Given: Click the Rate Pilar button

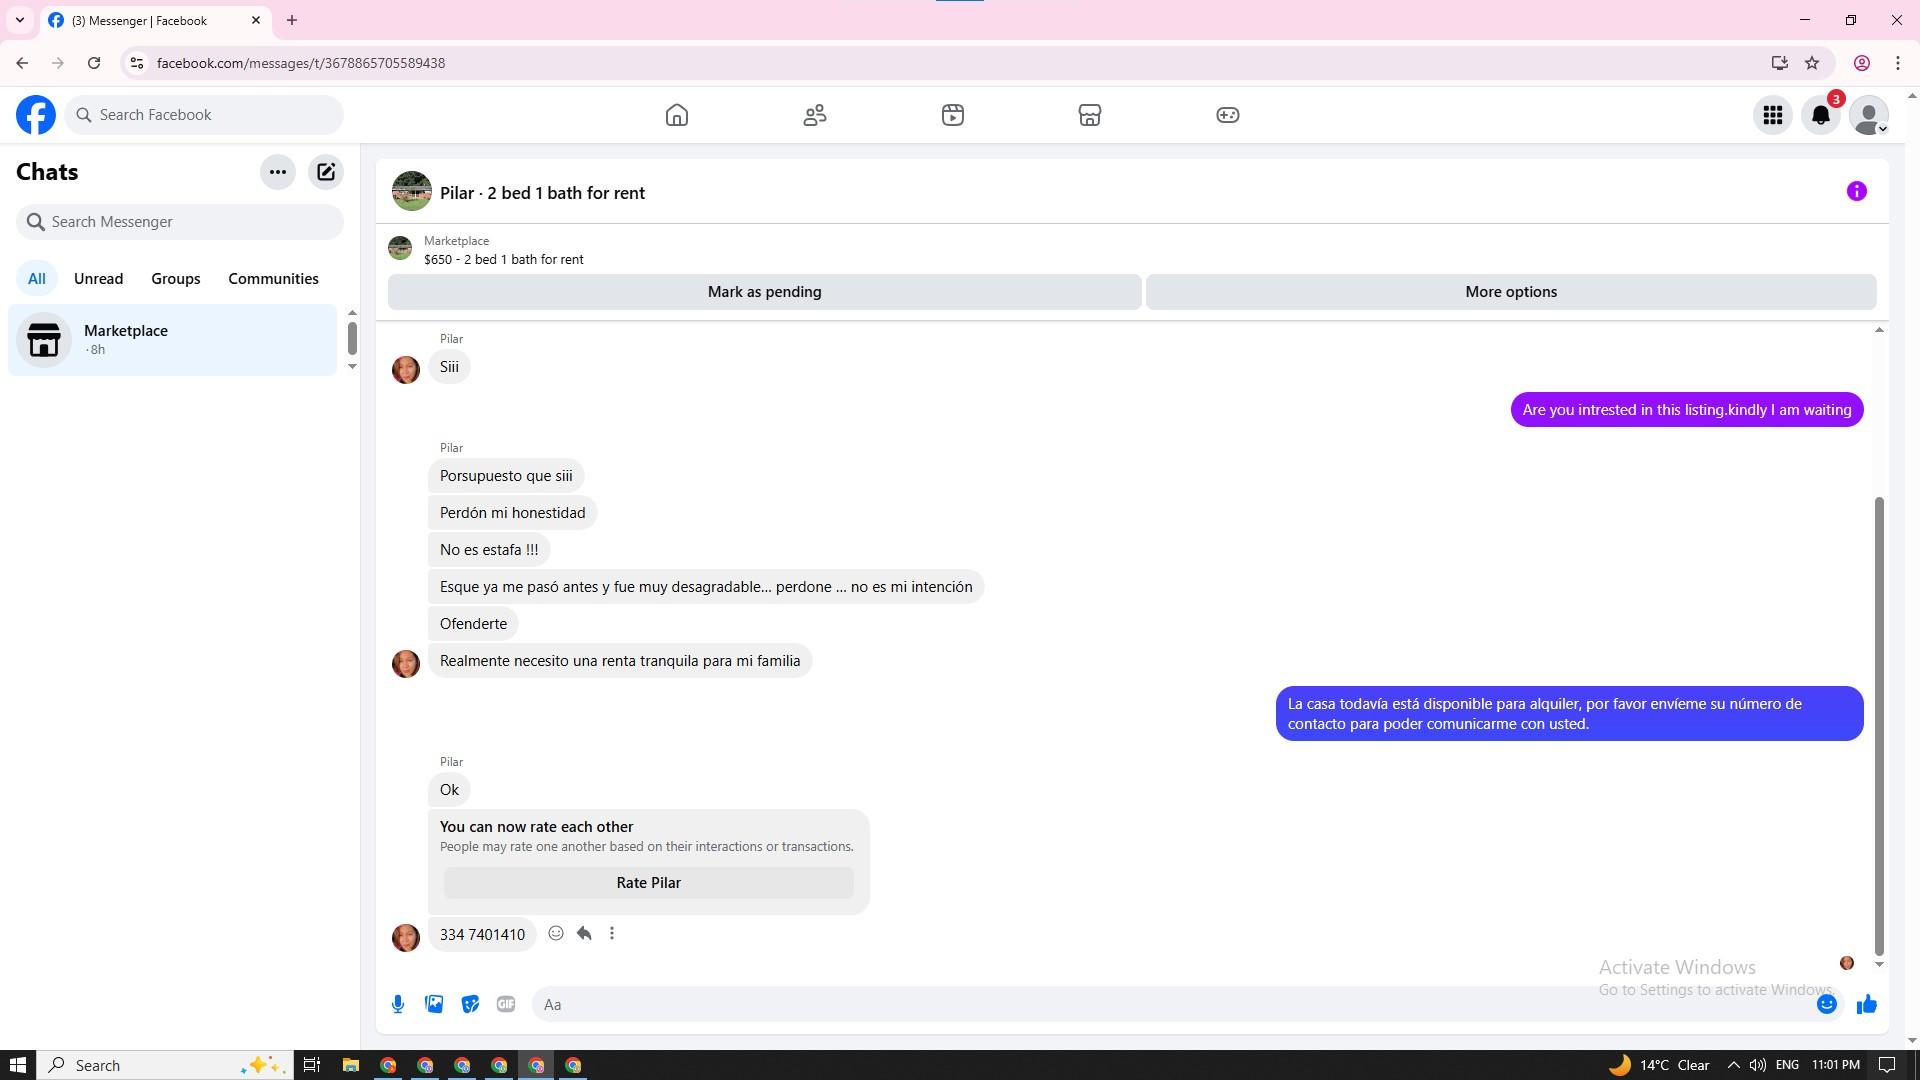Looking at the screenshot, I should pos(648,883).
